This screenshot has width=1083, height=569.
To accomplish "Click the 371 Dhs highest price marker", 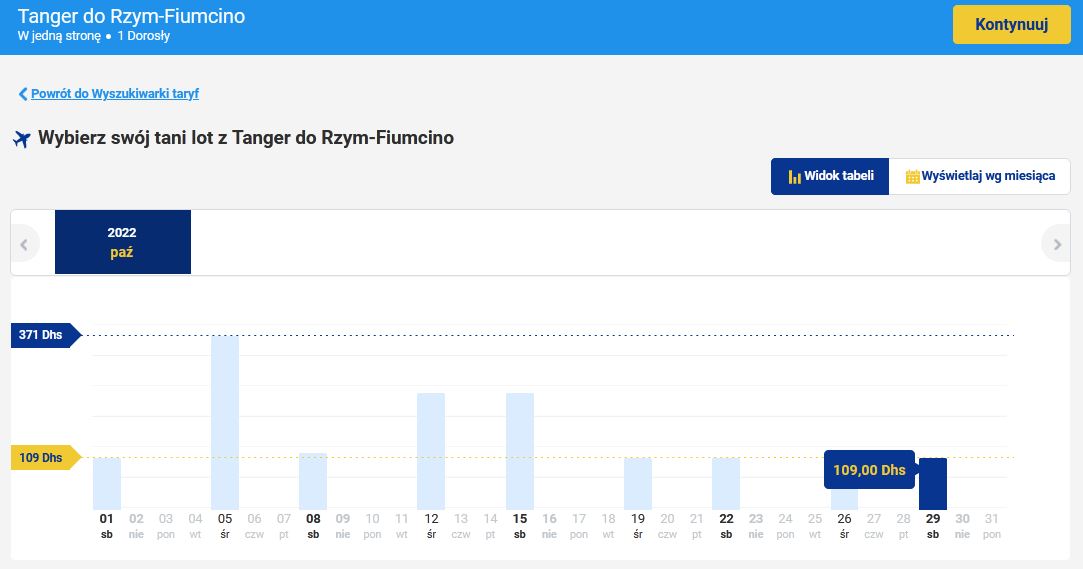I will coord(41,335).
